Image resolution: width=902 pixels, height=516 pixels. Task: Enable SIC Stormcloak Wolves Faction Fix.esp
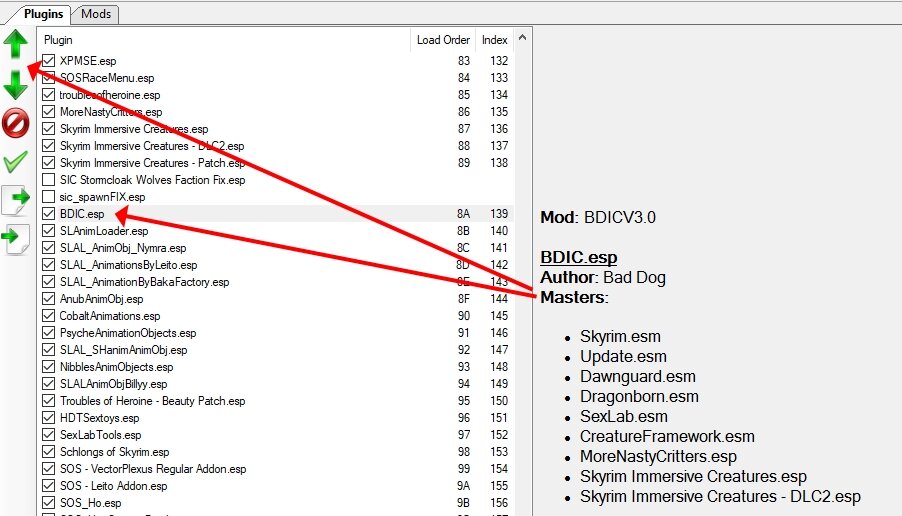49,179
